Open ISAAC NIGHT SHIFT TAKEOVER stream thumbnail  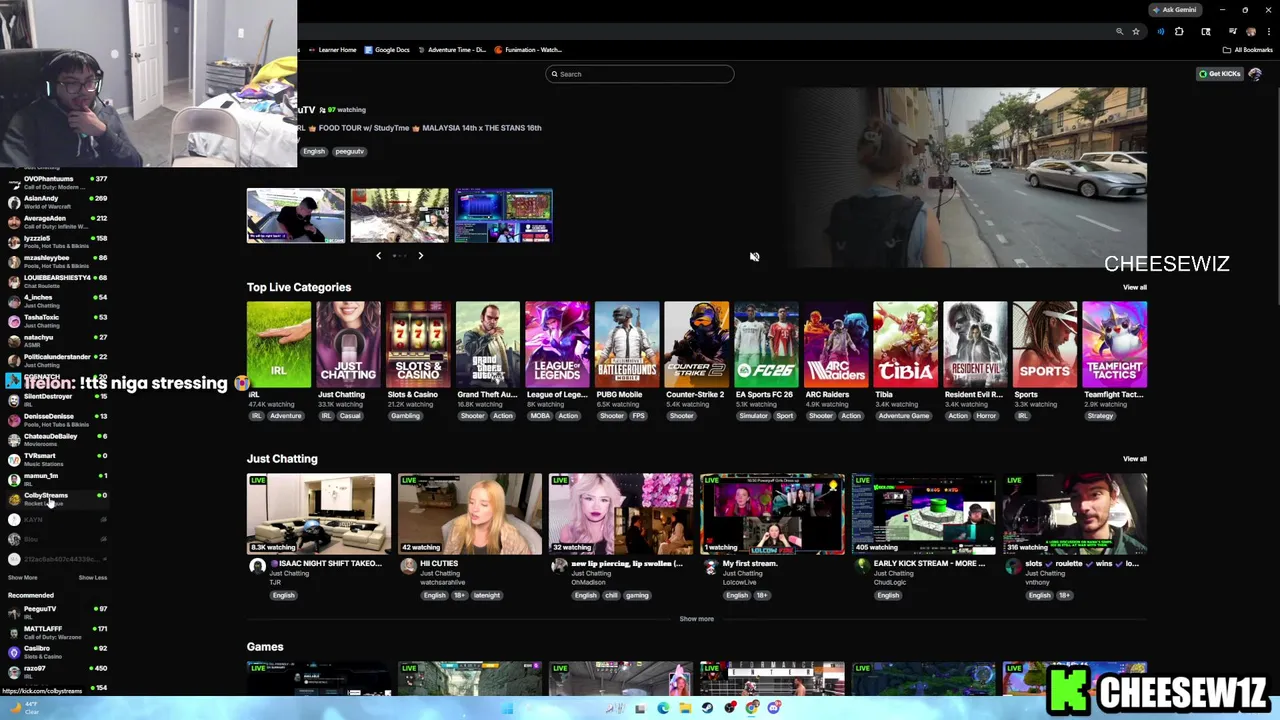[319, 514]
